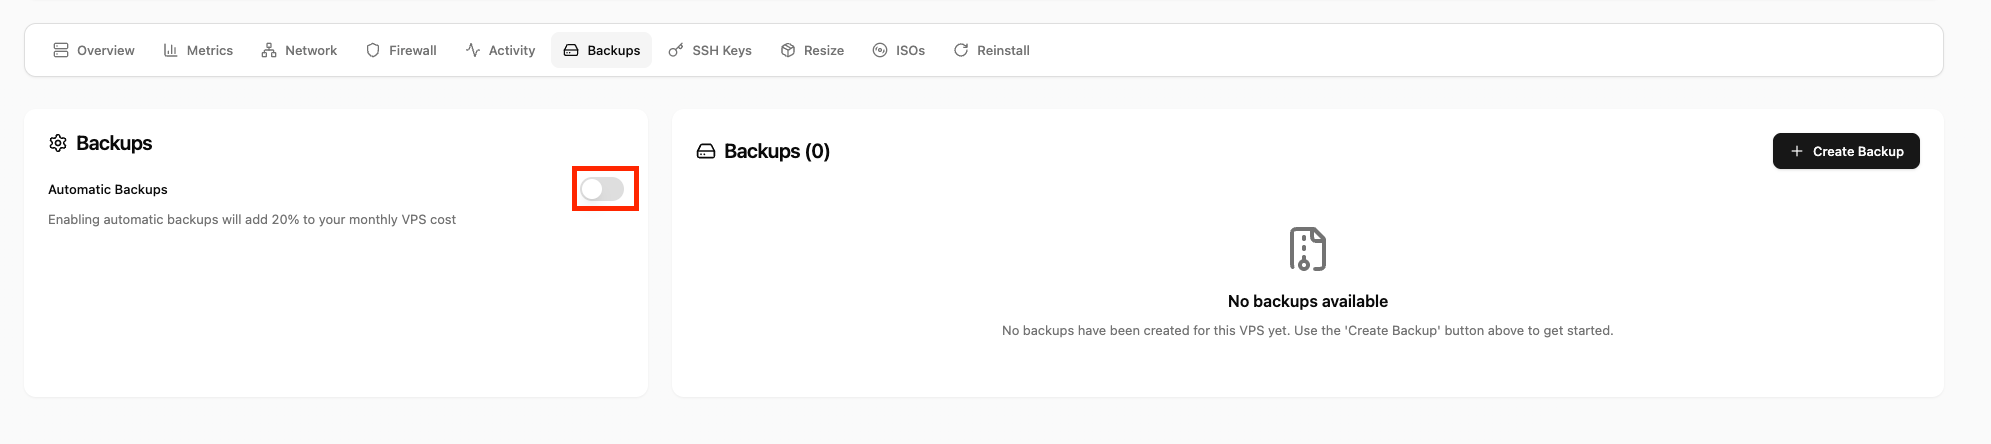This screenshot has width=1991, height=444.
Task: Click the Reinstall circular arrow icon
Action: (x=961, y=50)
